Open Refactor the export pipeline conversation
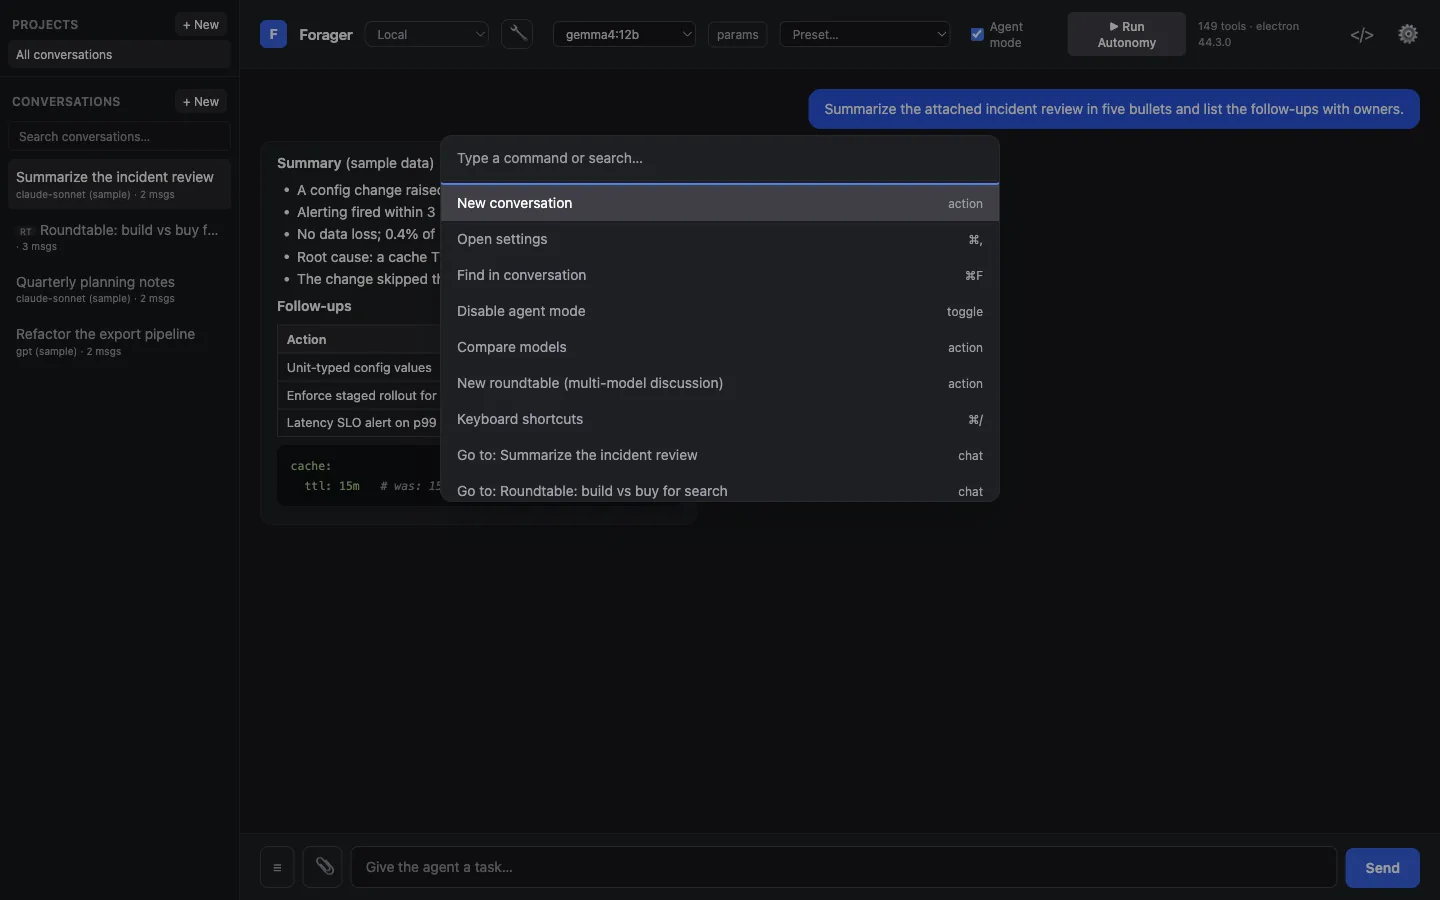The width and height of the screenshot is (1440, 900). coord(119,341)
